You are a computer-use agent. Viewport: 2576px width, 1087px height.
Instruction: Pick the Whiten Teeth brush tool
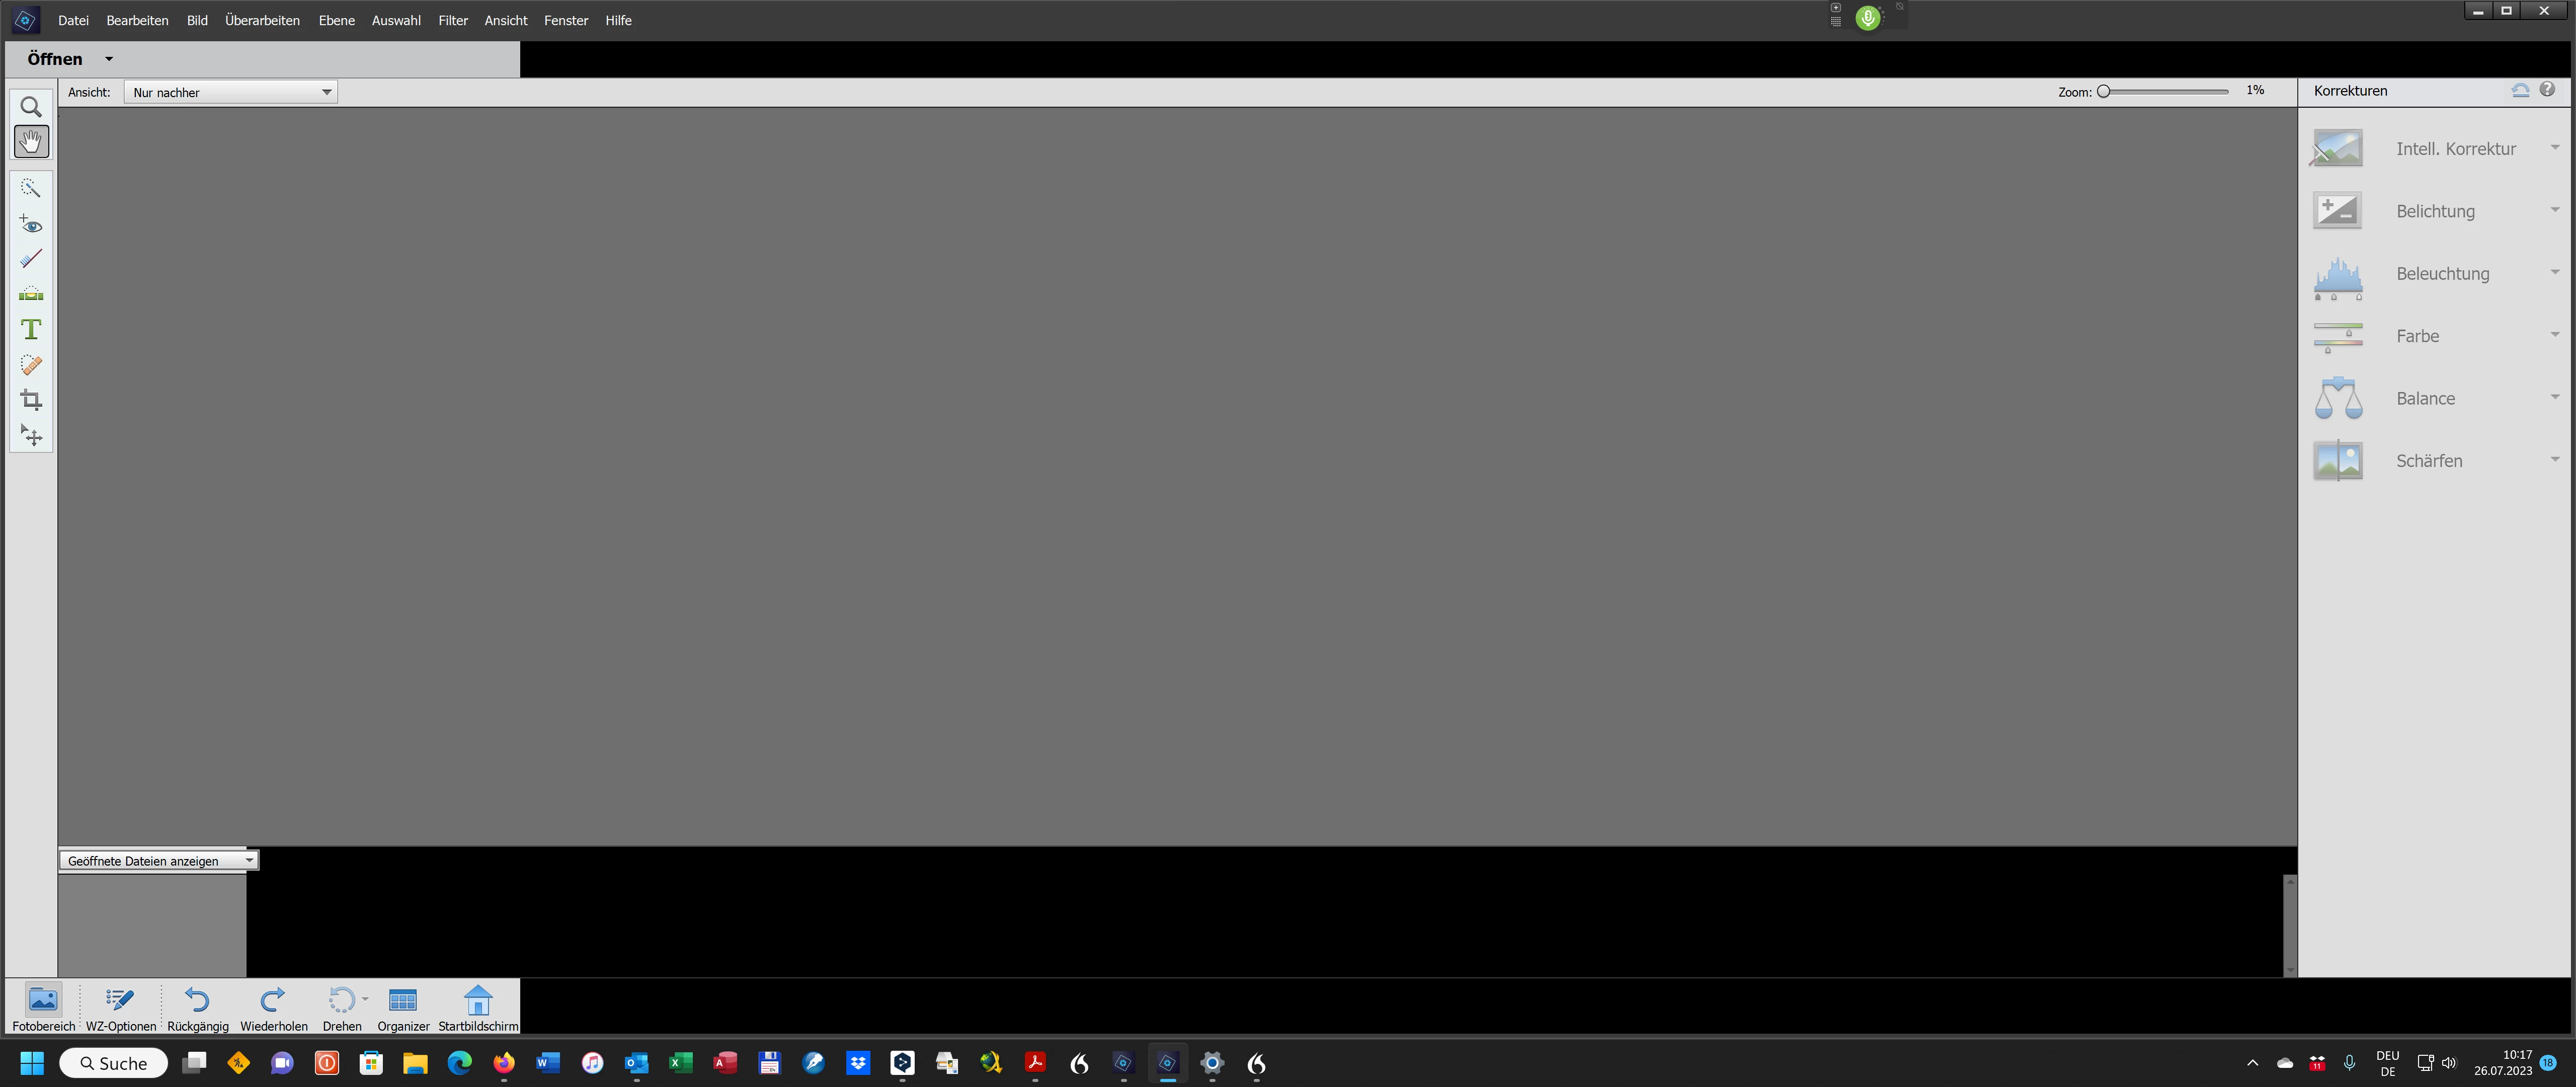tap(31, 259)
